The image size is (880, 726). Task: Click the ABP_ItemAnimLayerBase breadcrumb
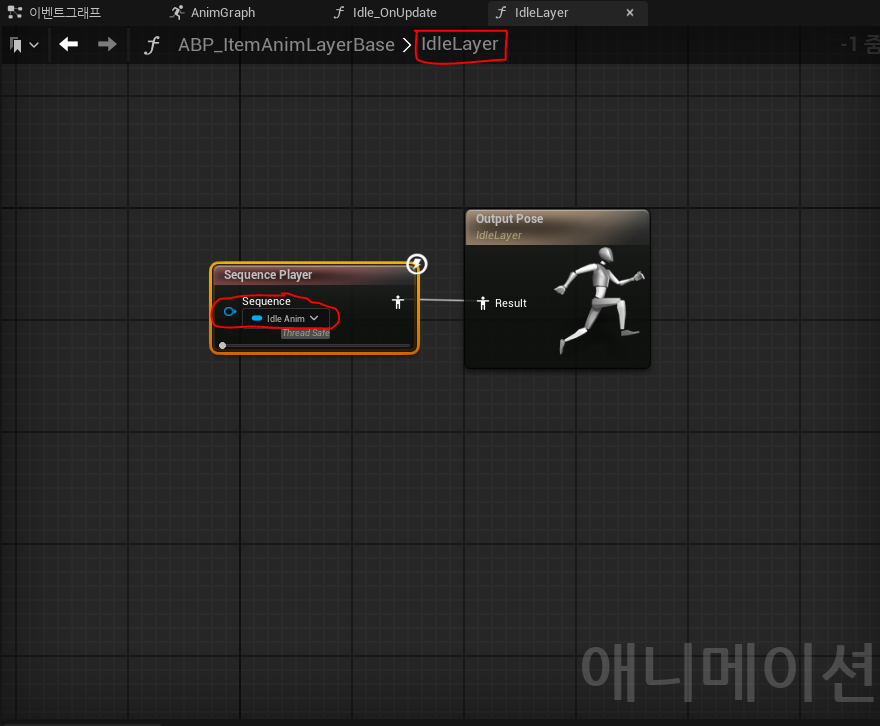click(x=286, y=45)
